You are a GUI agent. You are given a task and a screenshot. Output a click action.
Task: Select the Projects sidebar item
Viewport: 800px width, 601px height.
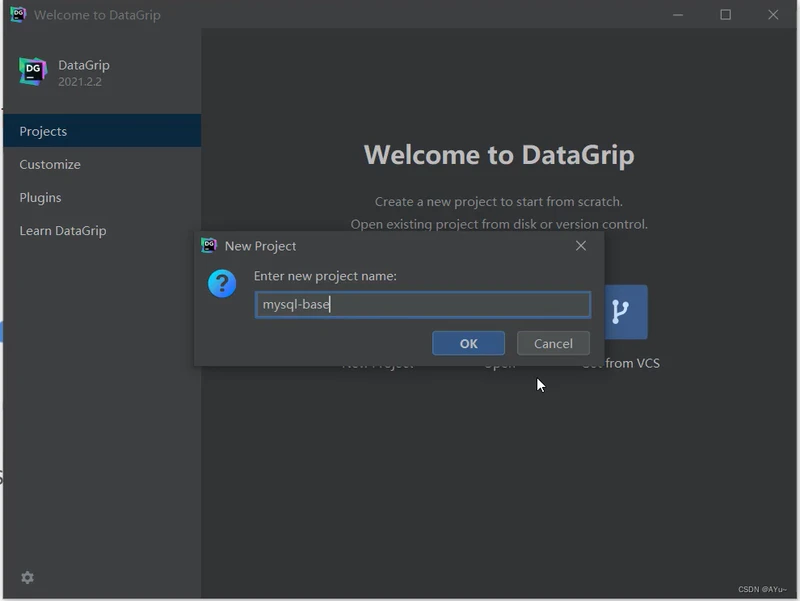coord(102,131)
